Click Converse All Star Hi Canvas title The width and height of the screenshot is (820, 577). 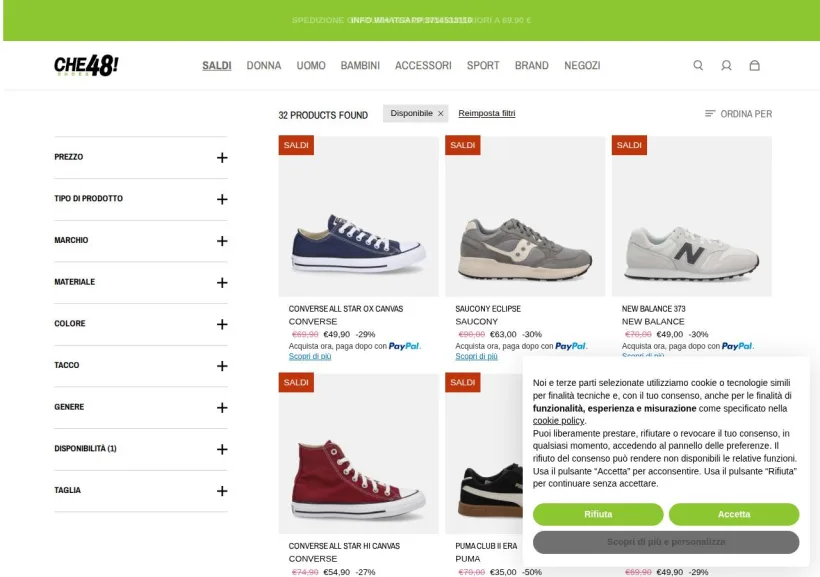[x=344, y=546]
